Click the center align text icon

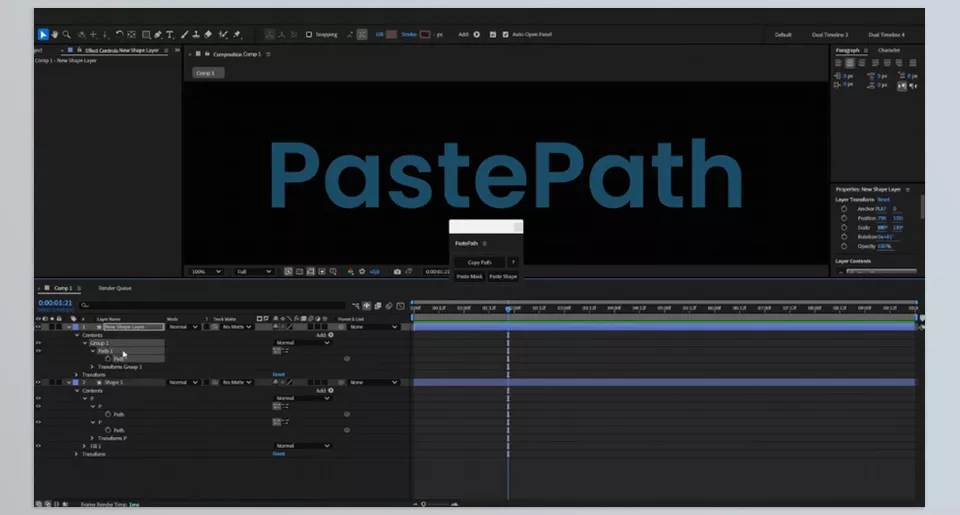coord(850,63)
